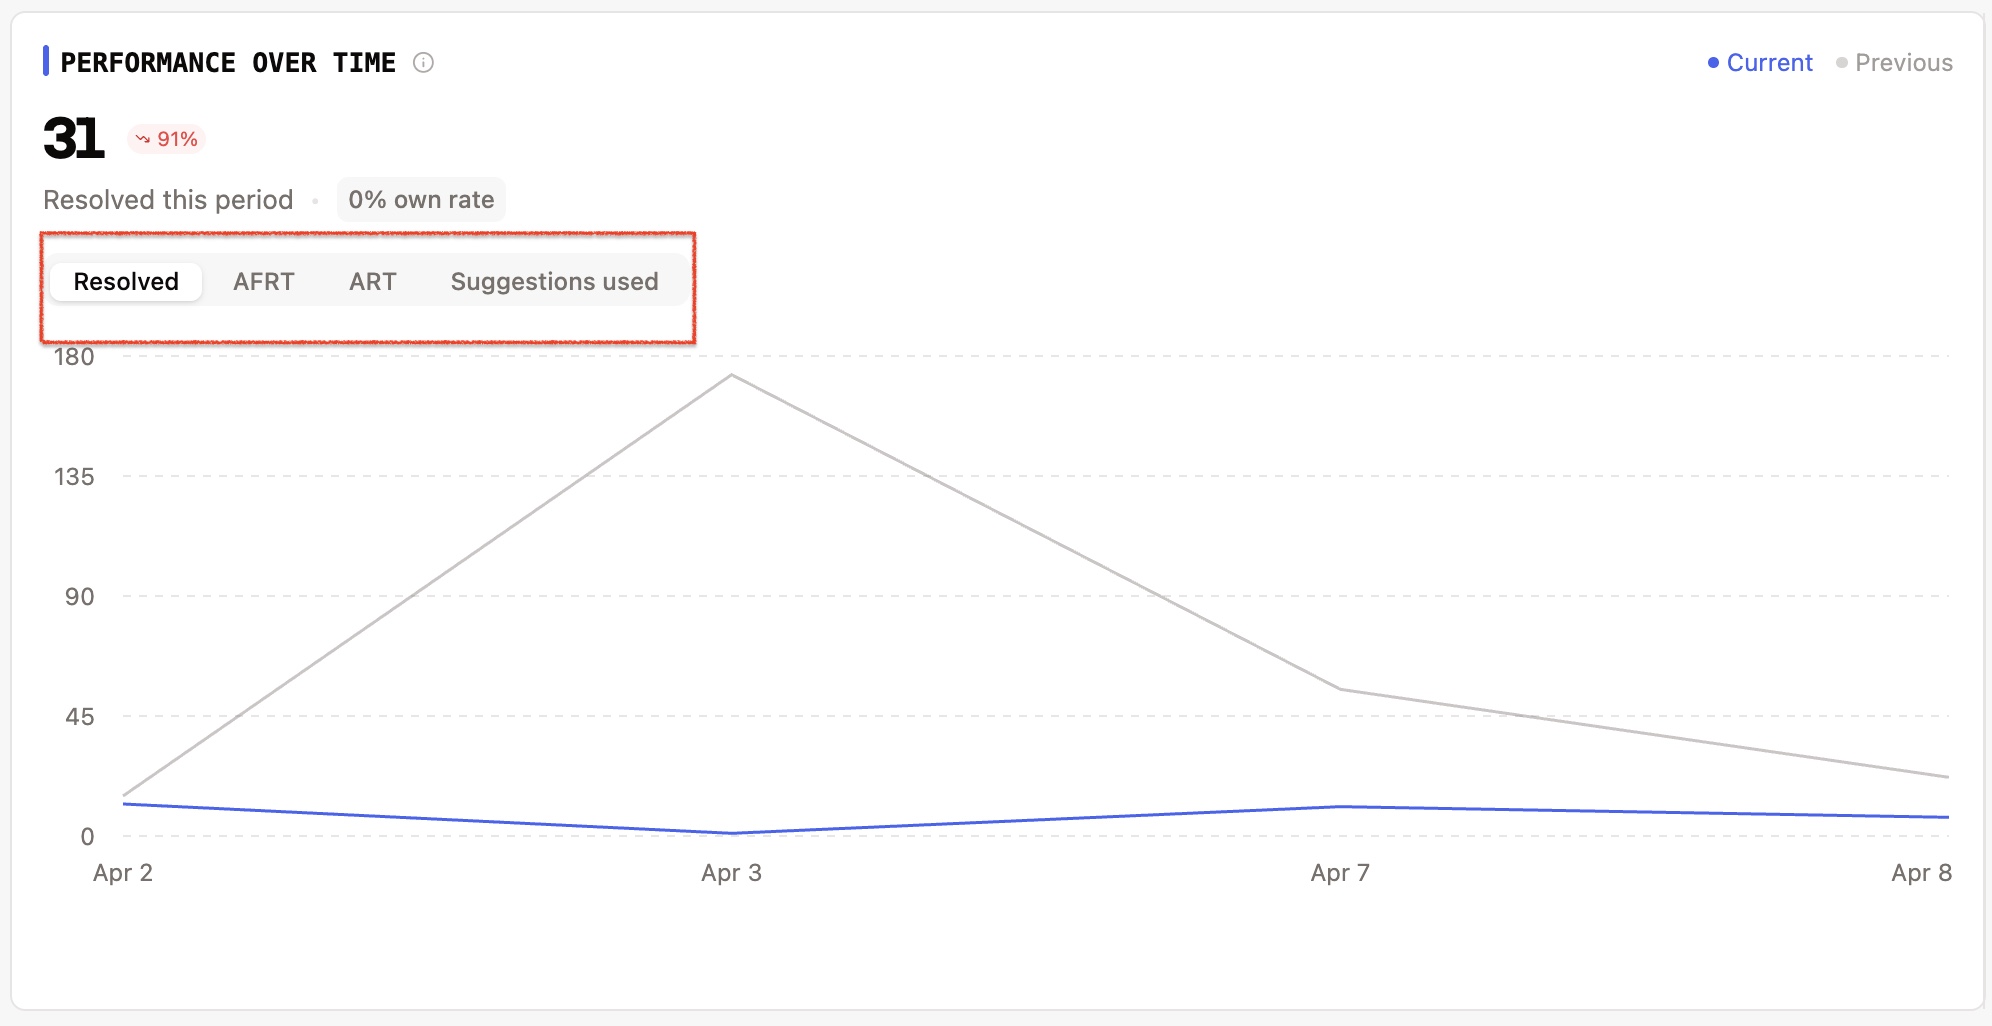The width and height of the screenshot is (1992, 1026).
Task: Click the 180 y-axis label
Action: click(74, 357)
